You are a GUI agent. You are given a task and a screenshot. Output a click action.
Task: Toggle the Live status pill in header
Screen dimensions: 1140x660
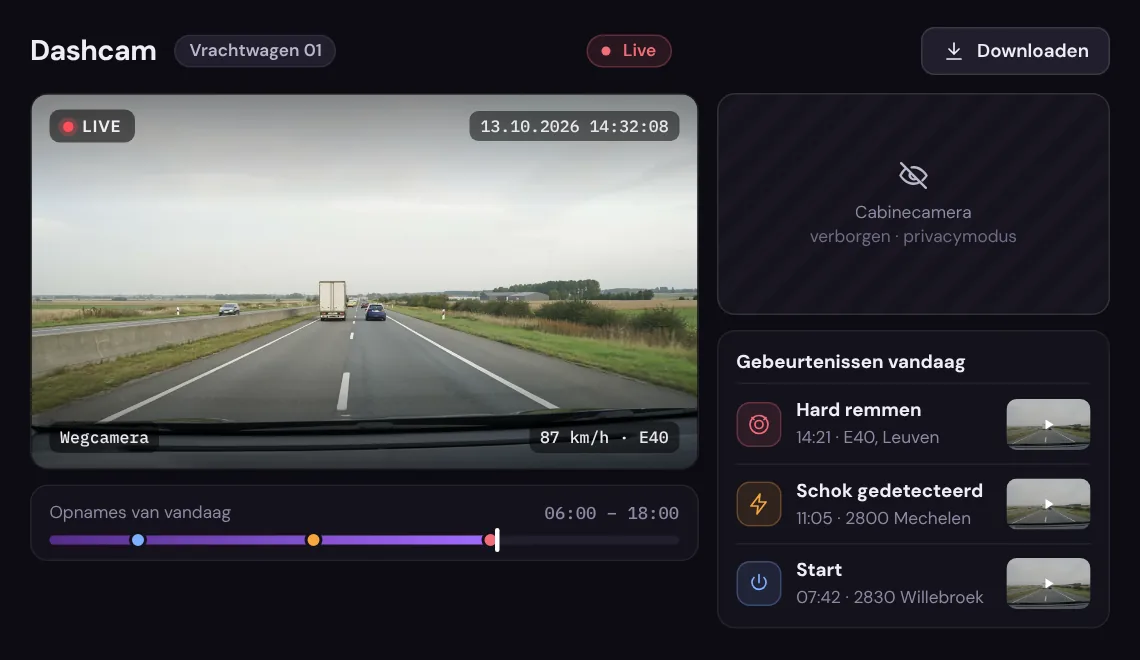[x=629, y=51]
